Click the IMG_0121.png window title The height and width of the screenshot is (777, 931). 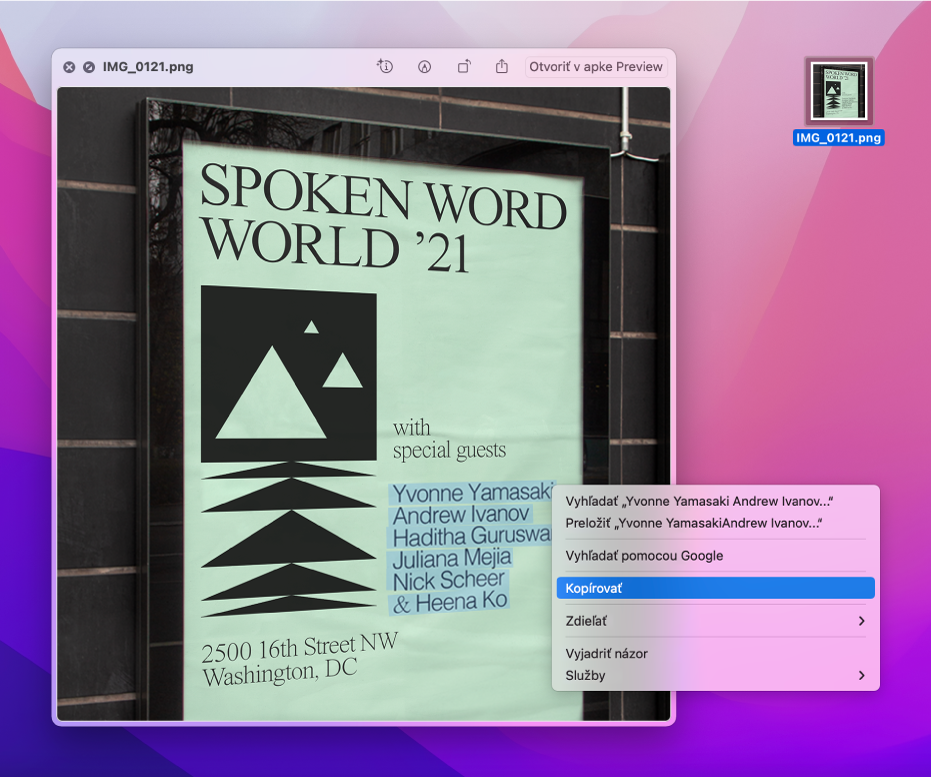click(x=148, y=67)
